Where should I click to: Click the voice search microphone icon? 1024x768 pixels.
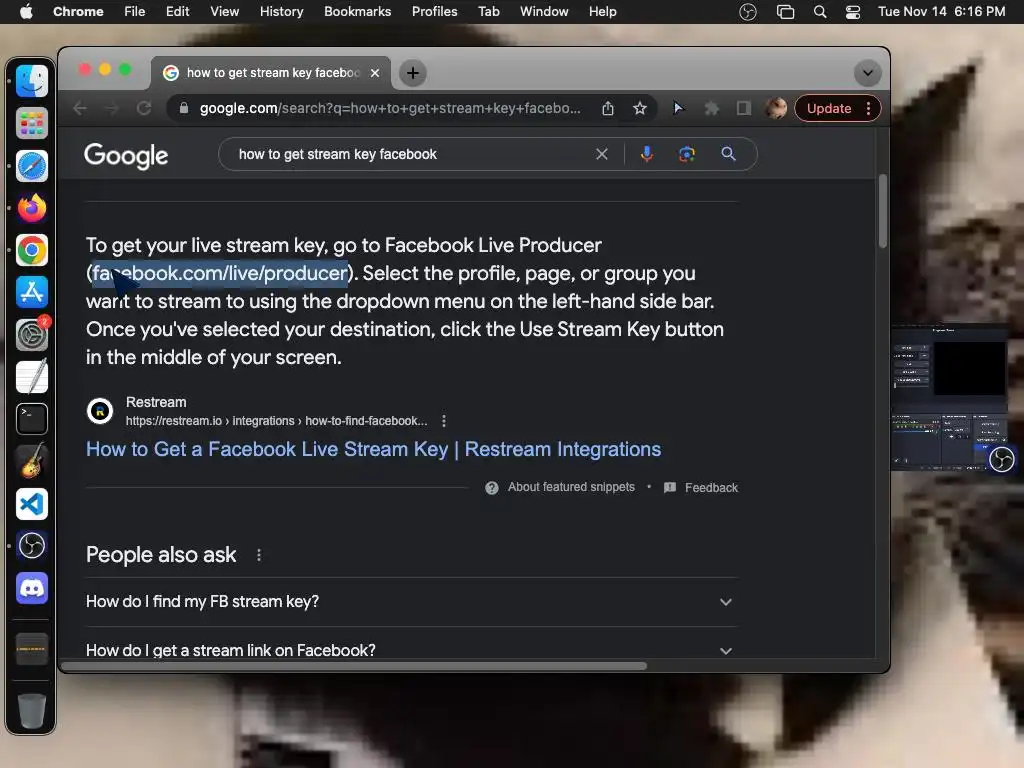tap(647, 154)
